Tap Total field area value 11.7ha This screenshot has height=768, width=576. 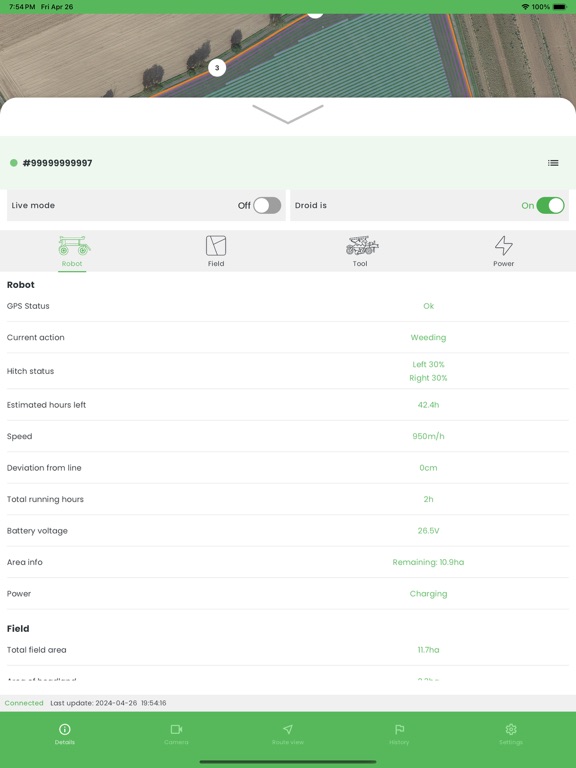[x=429, y=650]
